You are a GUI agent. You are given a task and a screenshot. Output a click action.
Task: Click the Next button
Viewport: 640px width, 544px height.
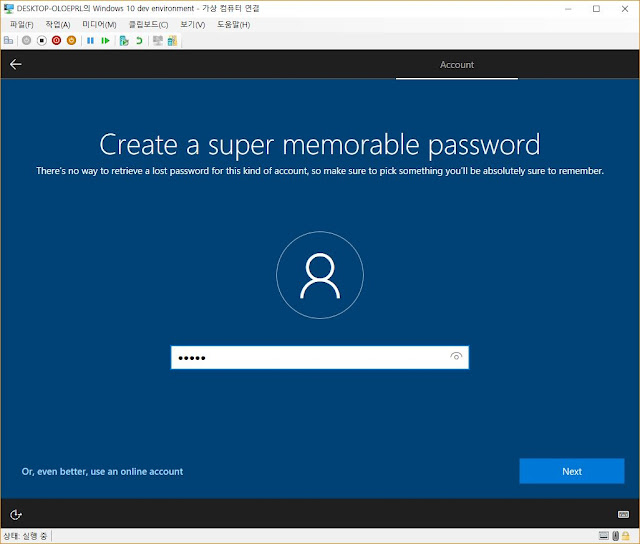point(571,471)
